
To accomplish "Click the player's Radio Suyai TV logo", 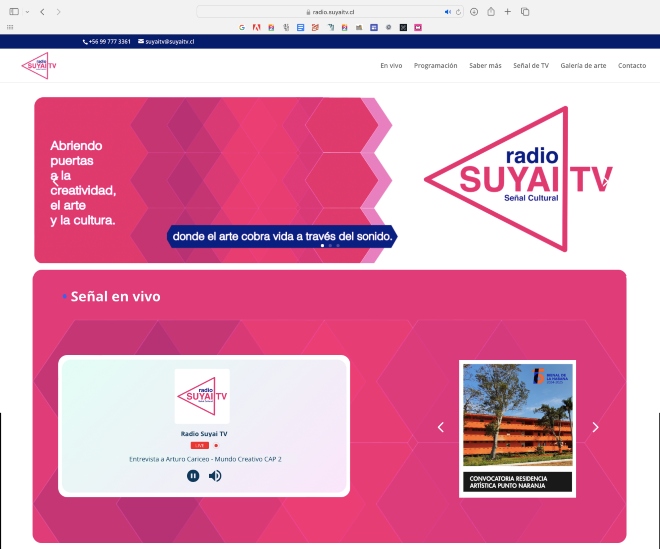I will point(202,396).
